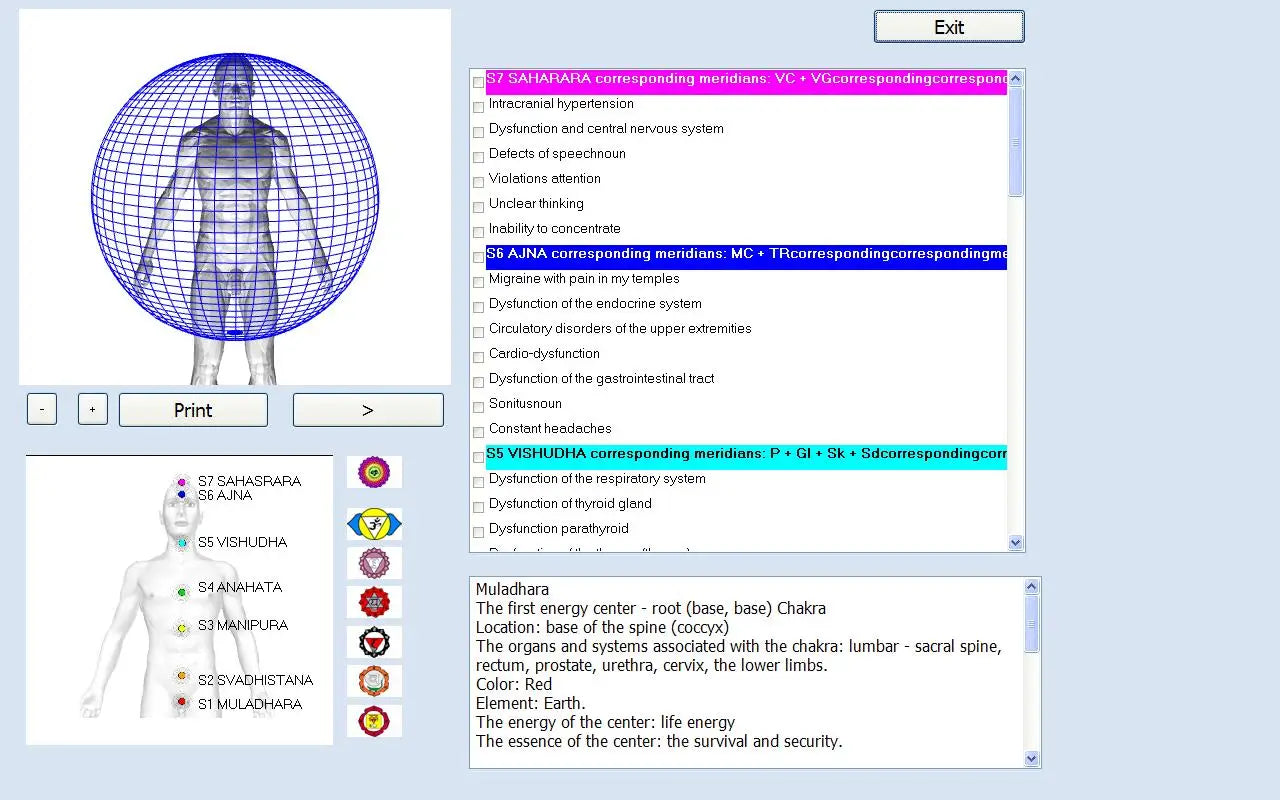The height and width of the screenshot is (800, 1280).
Task: Select the black icon with red triangle
Action: click(x=374, y=642)
